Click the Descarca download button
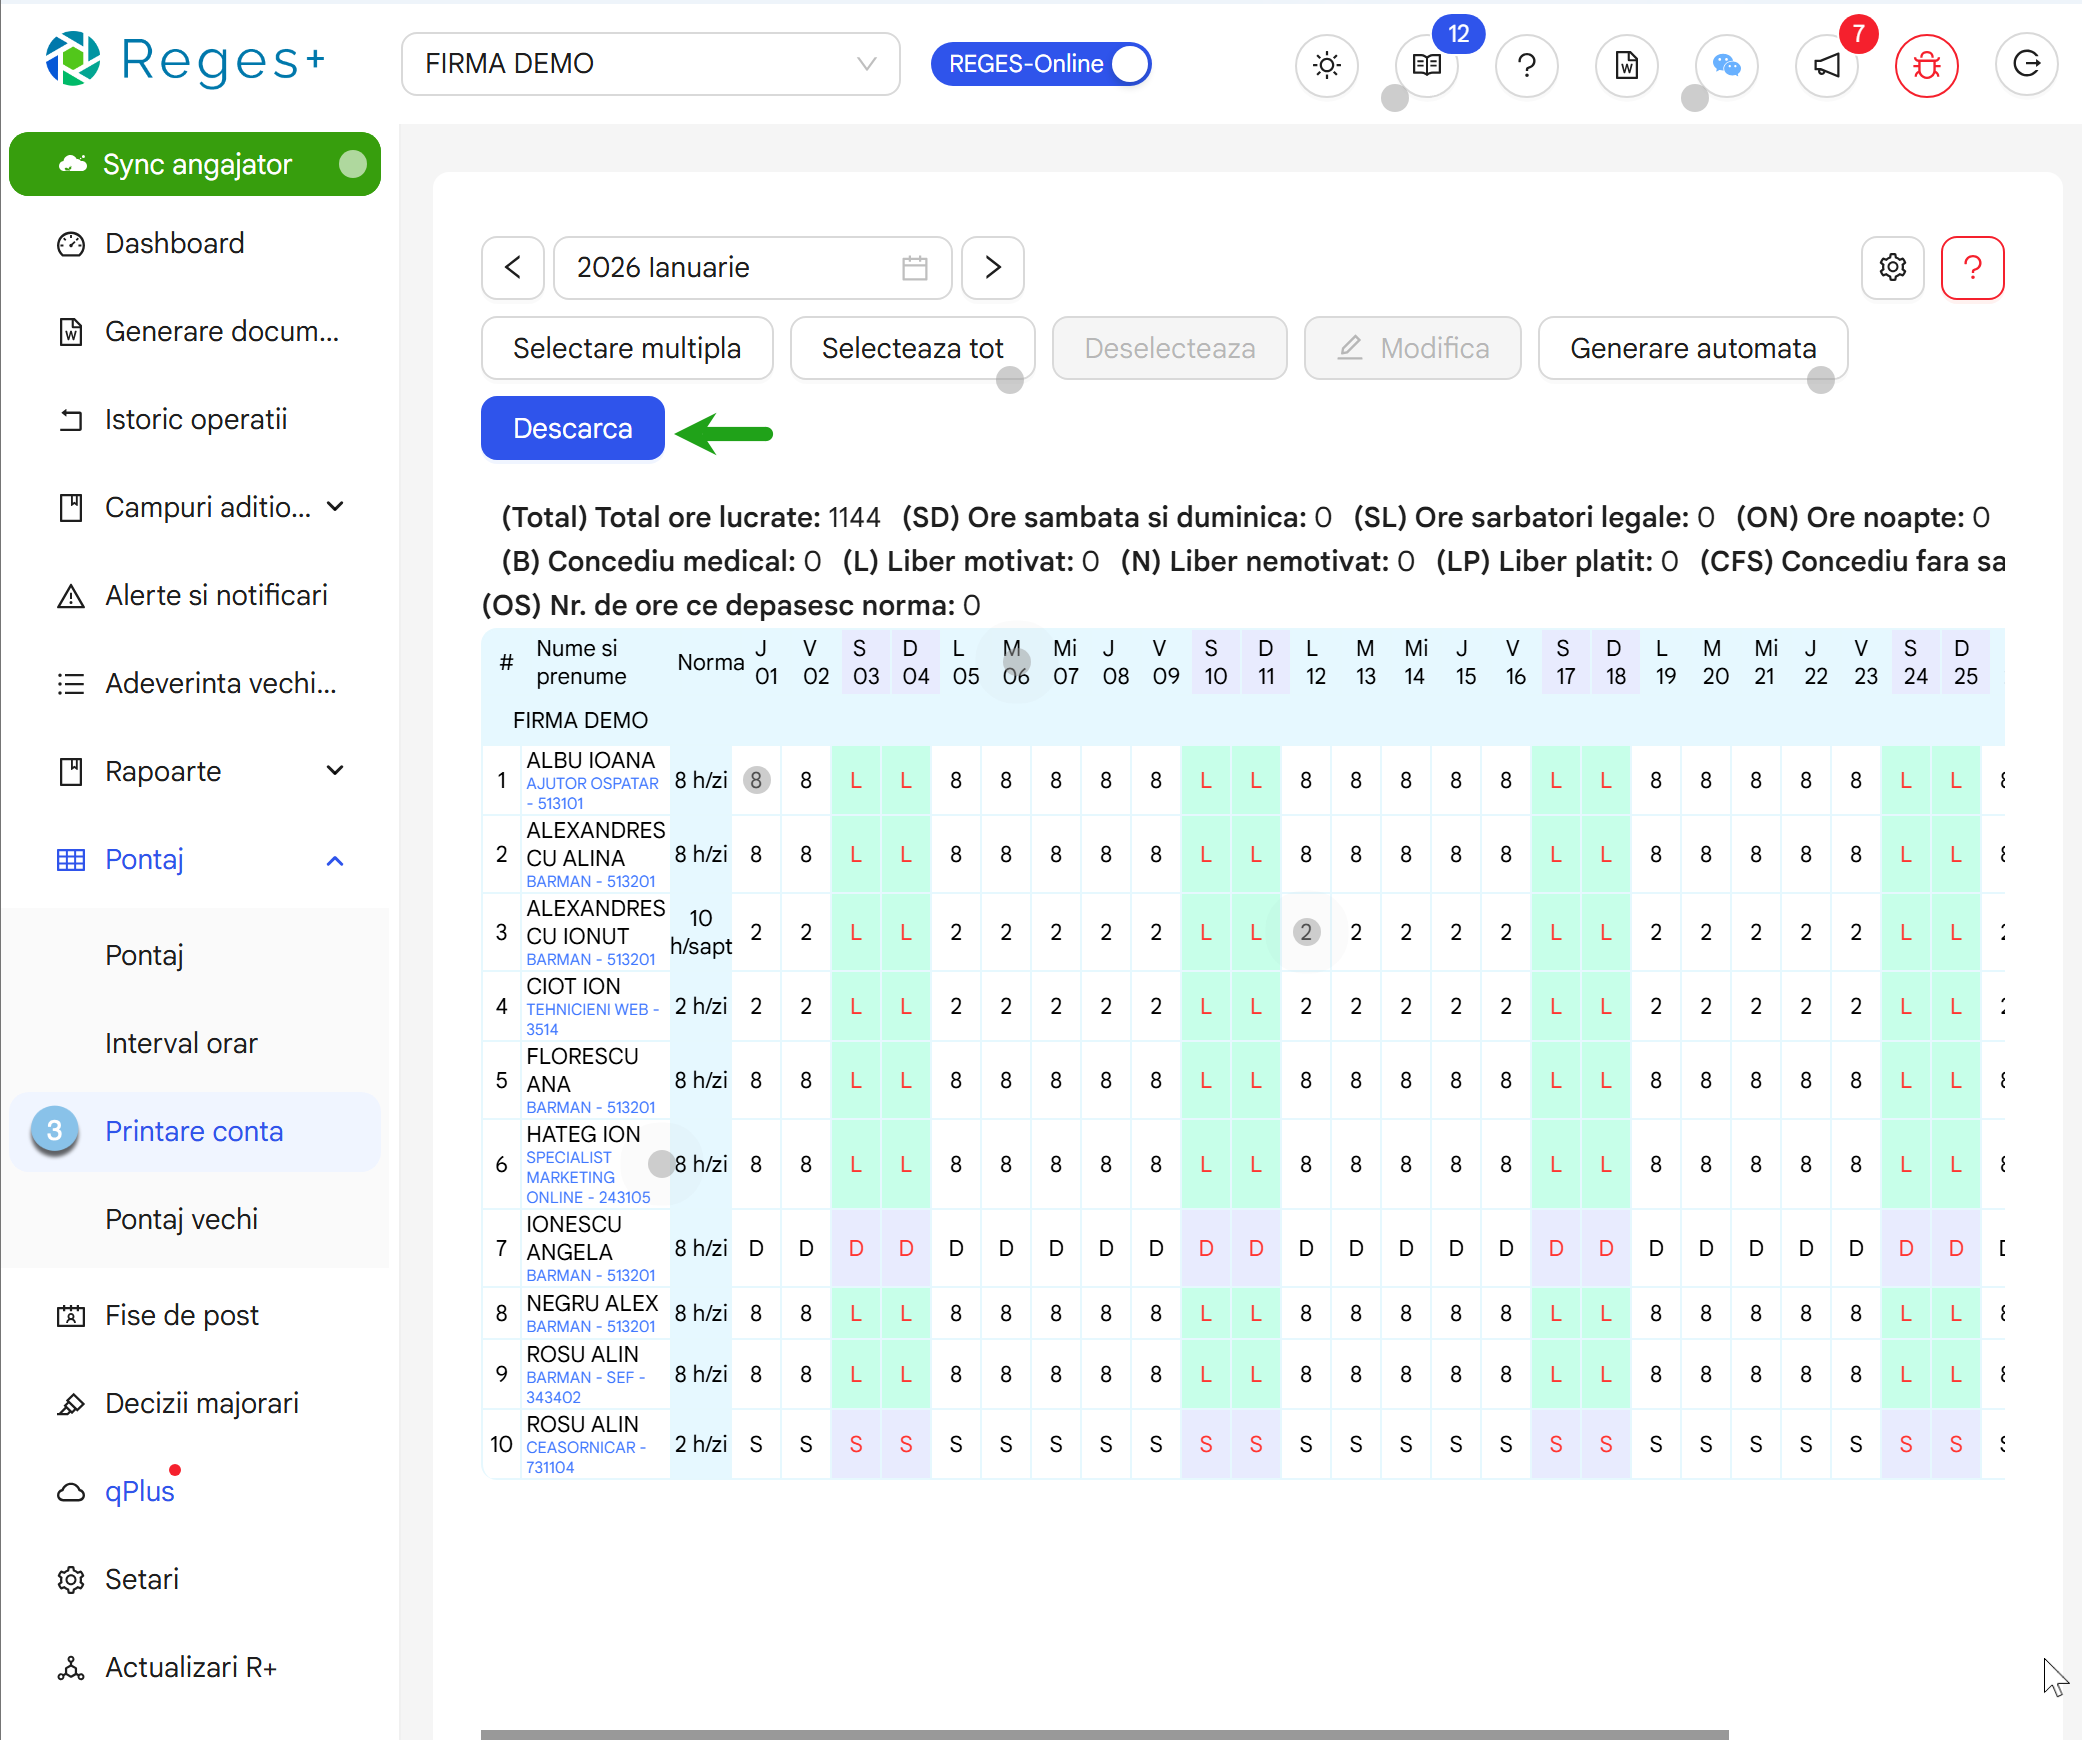Screen dimensions: 2082x1740 pos(572,428)
